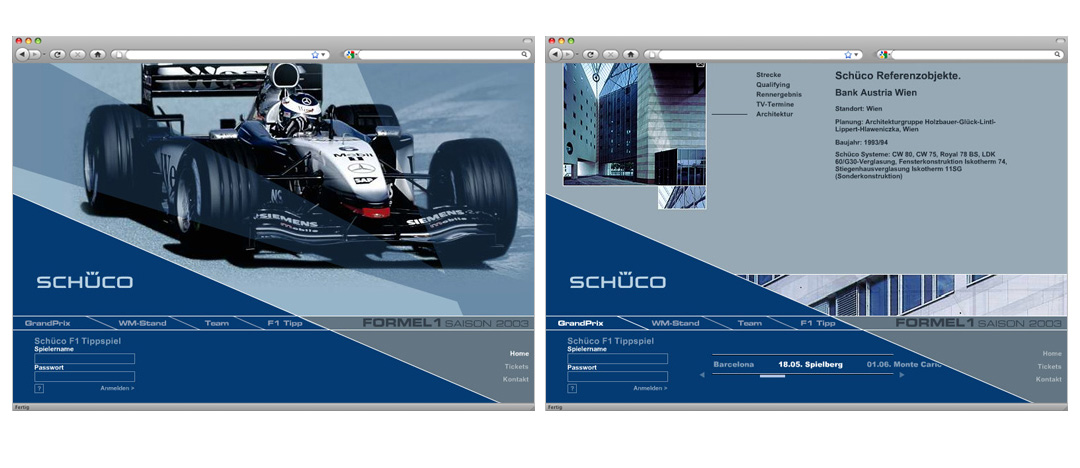Click the Google search engine icon in the right browser
Viewport: 1080px width, 468px height.
(x=883, y=54)
